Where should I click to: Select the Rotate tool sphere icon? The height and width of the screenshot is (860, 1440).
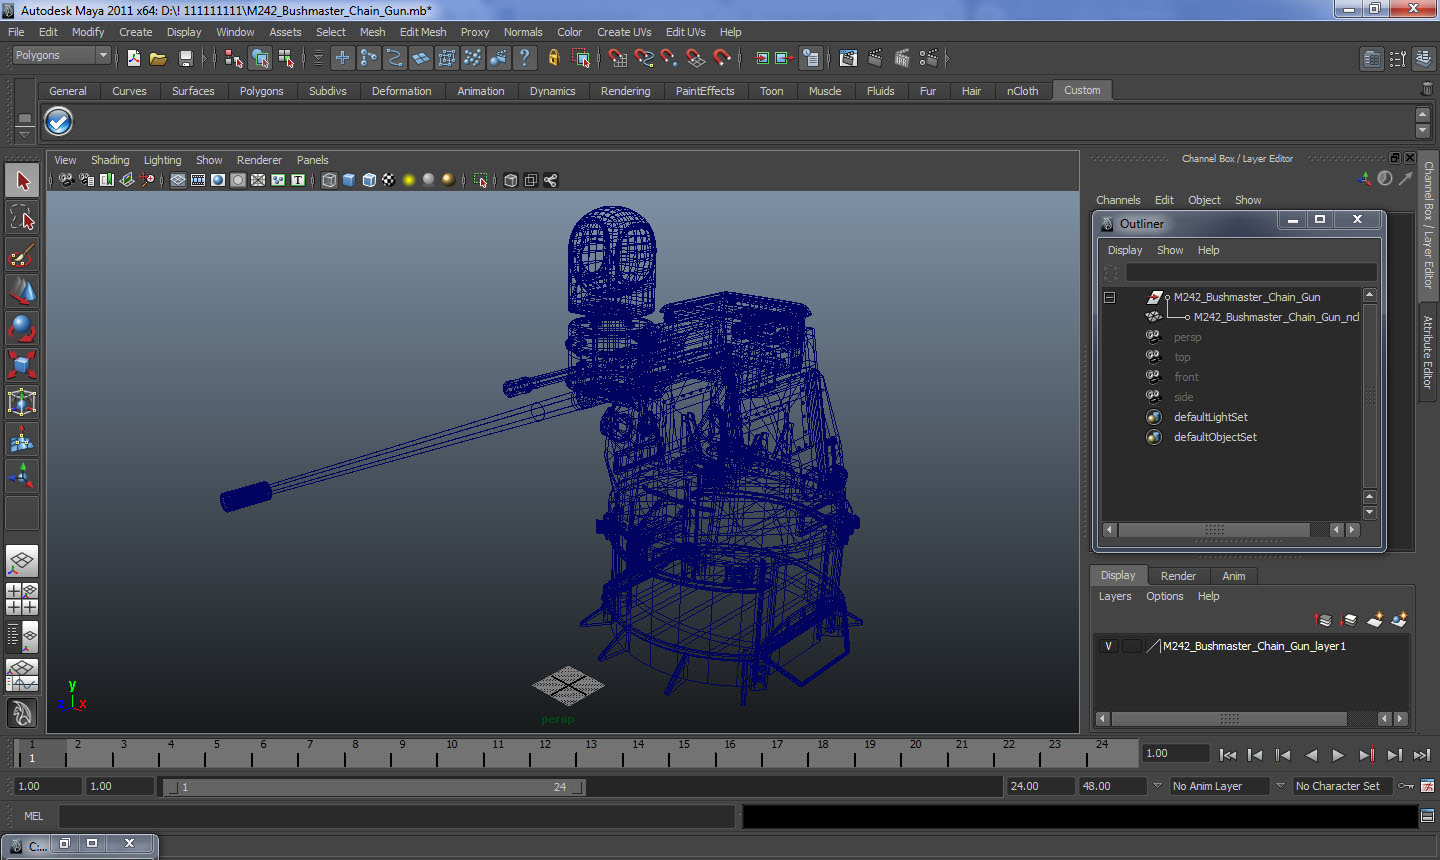pos(22,328)
